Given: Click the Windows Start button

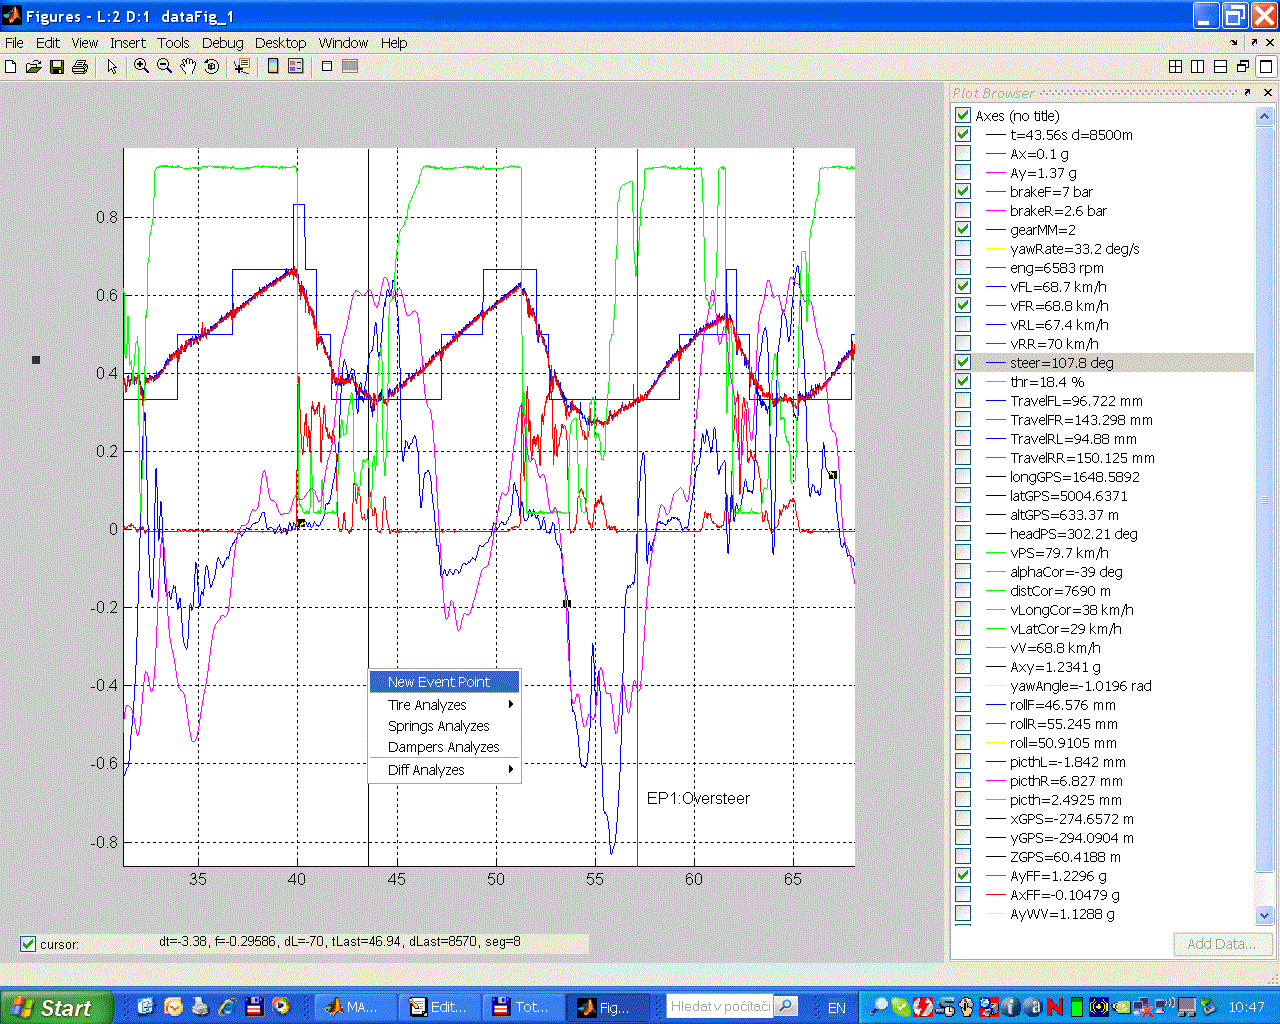Looking at the screenshot, I should pos(52,1007).
